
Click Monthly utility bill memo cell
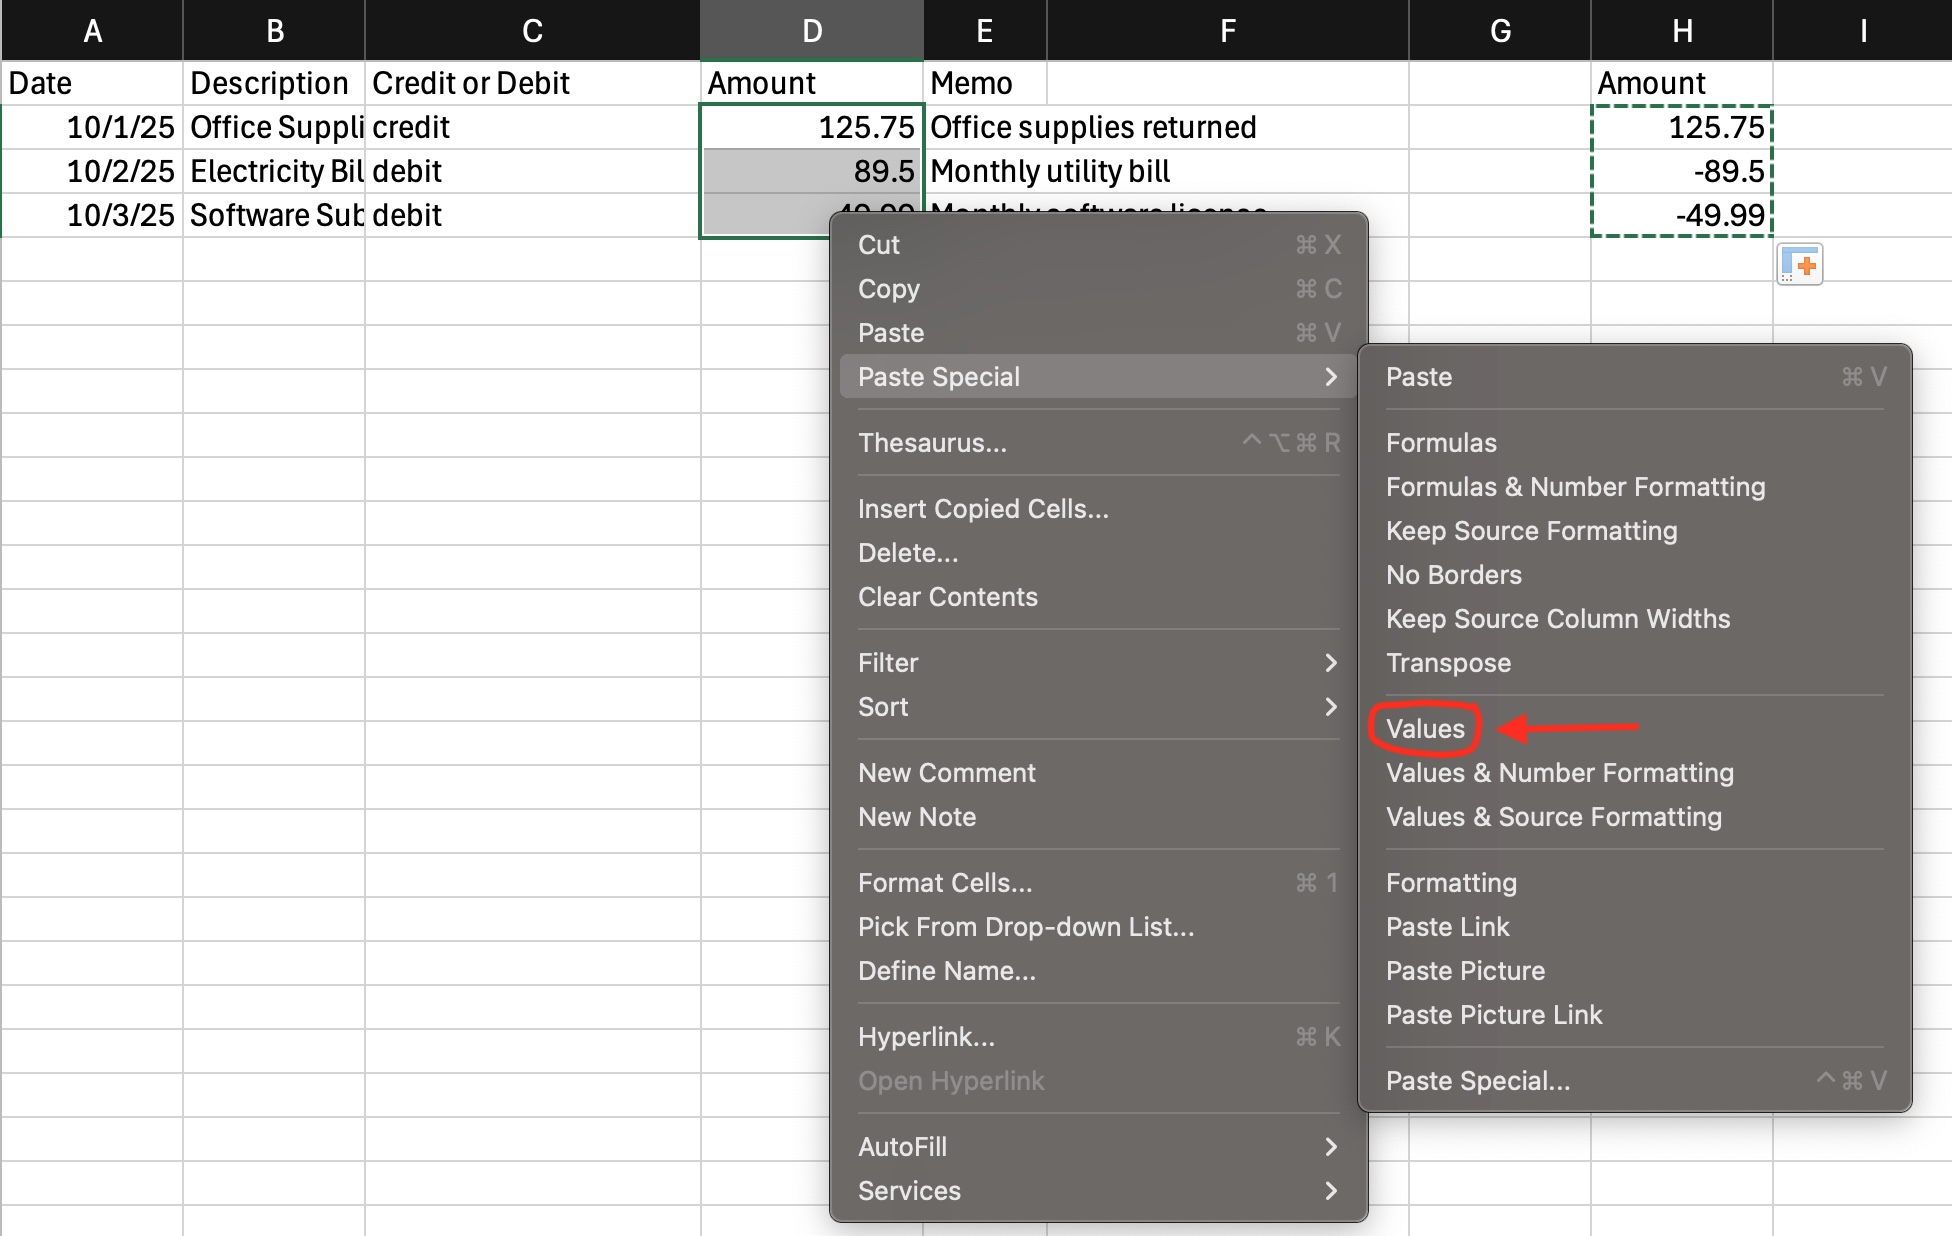(1051, 171)
